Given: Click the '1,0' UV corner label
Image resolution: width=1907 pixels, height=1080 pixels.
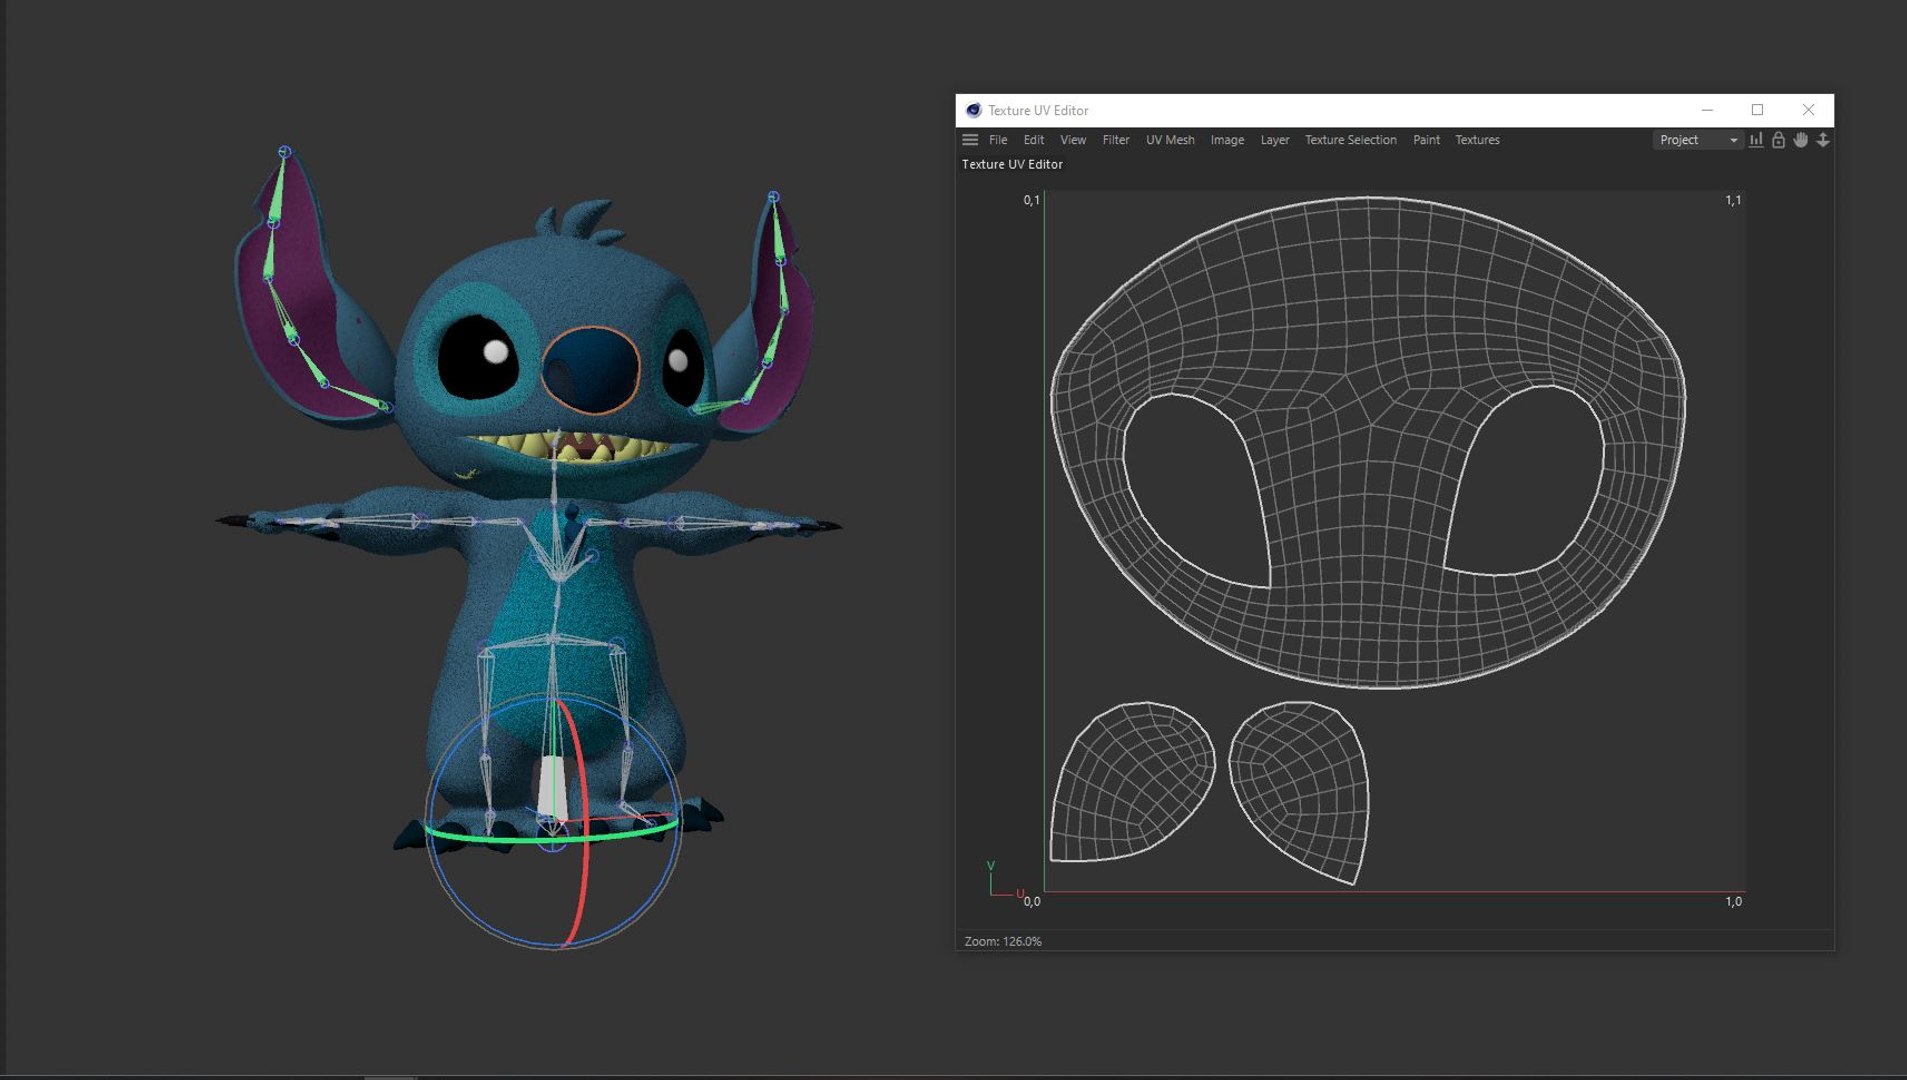Looking at the screenshot, I should pyautogui.click(x=1733, y=901).
